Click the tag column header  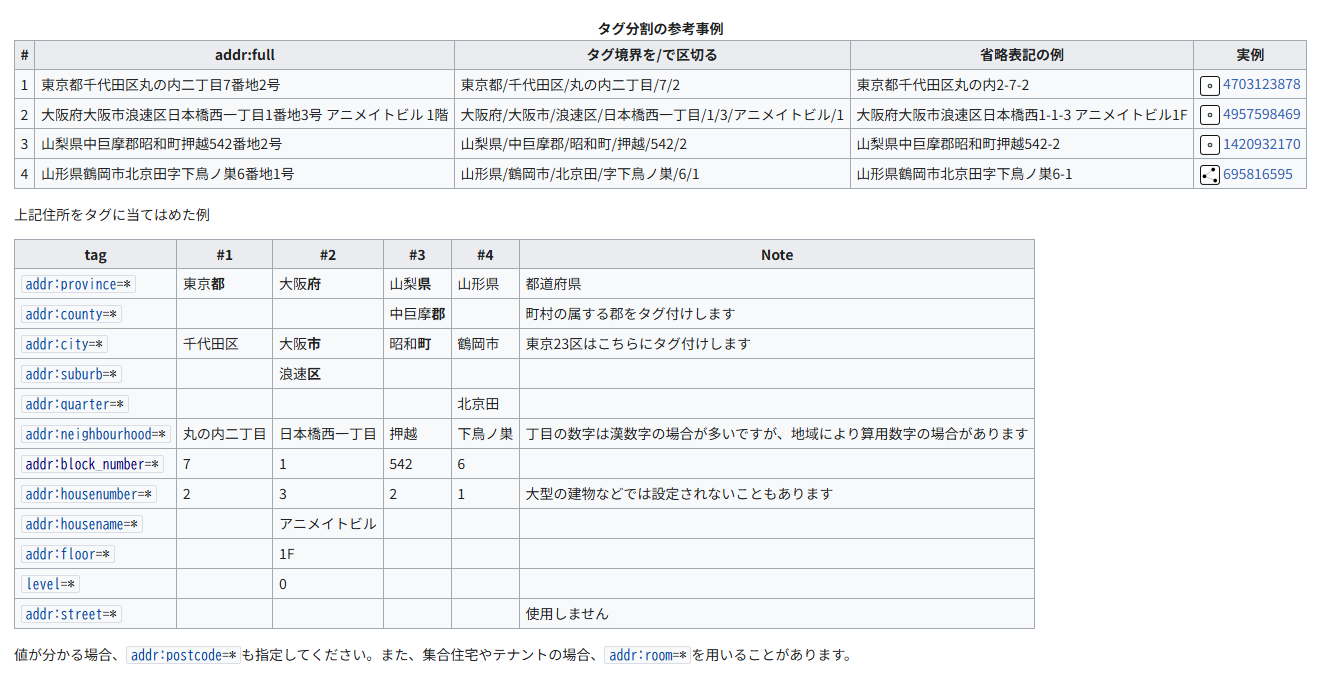(96, 255)
